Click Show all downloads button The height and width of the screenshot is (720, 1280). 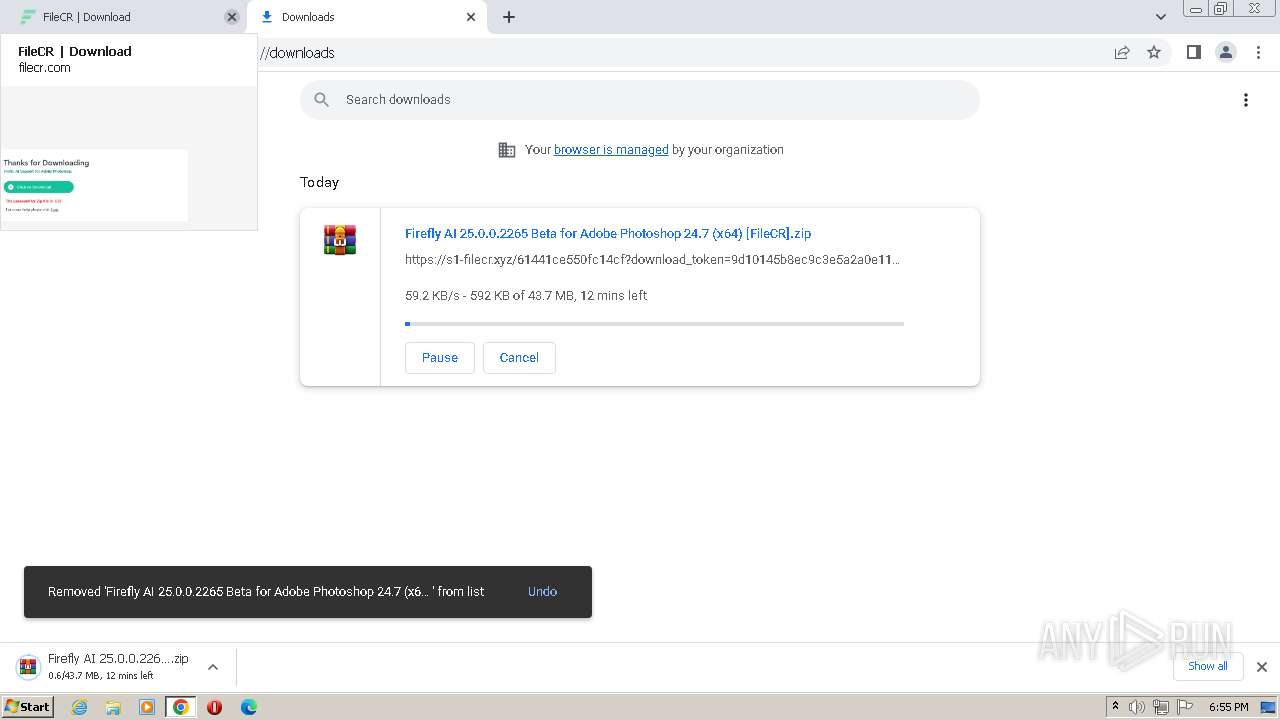point(1208,666)
